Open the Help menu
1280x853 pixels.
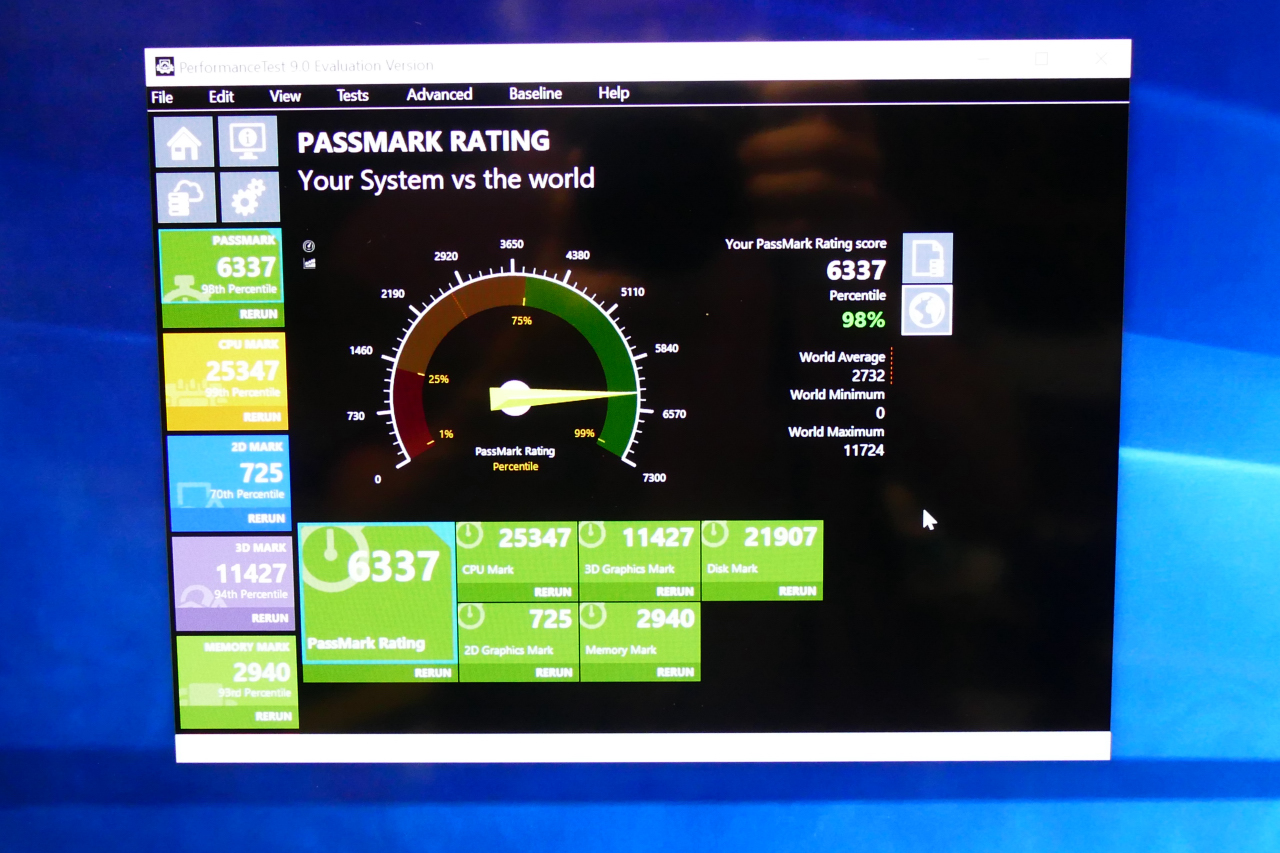pos(613,93)
